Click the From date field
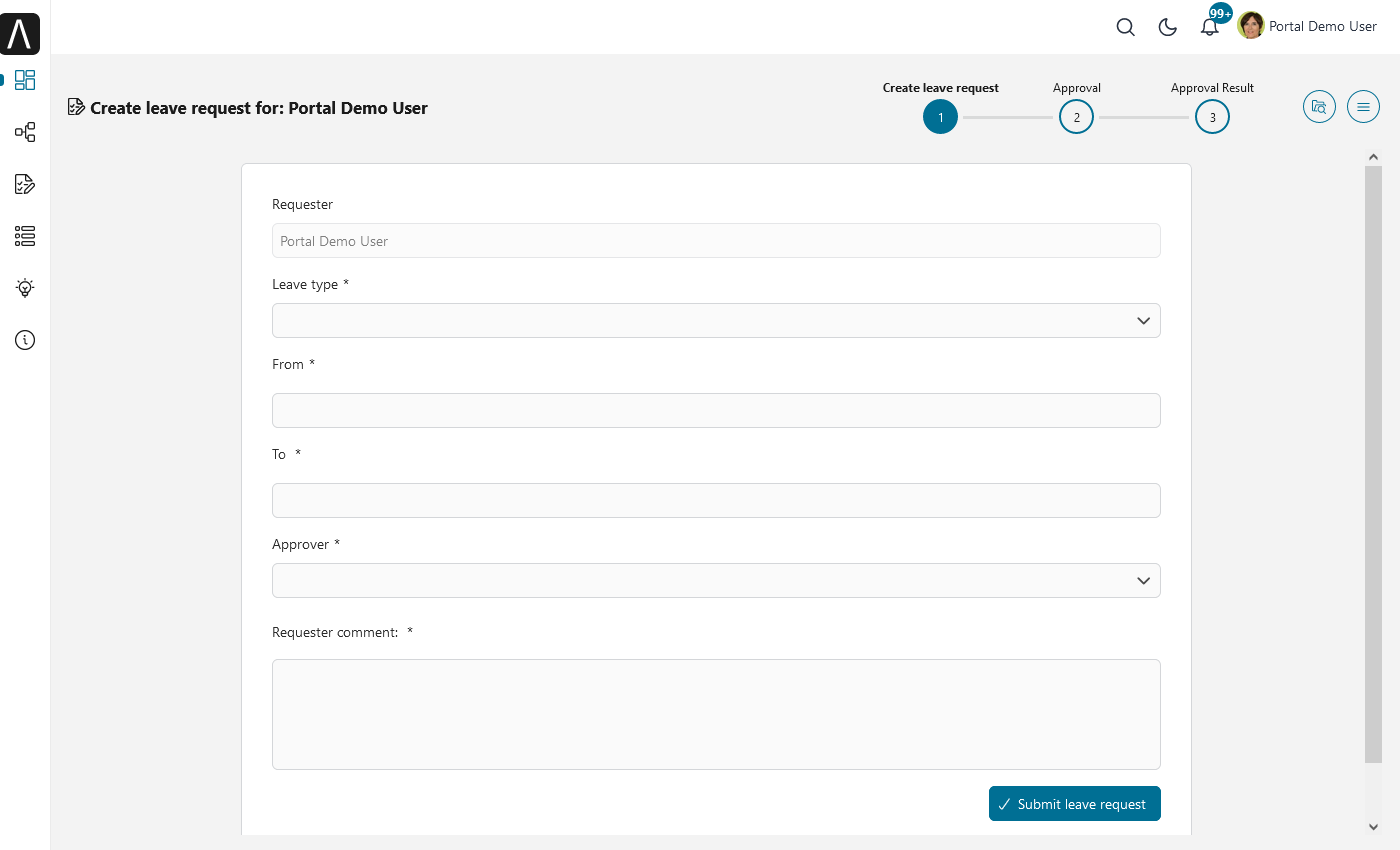The image size is (1400, 850). click(716, 410)
